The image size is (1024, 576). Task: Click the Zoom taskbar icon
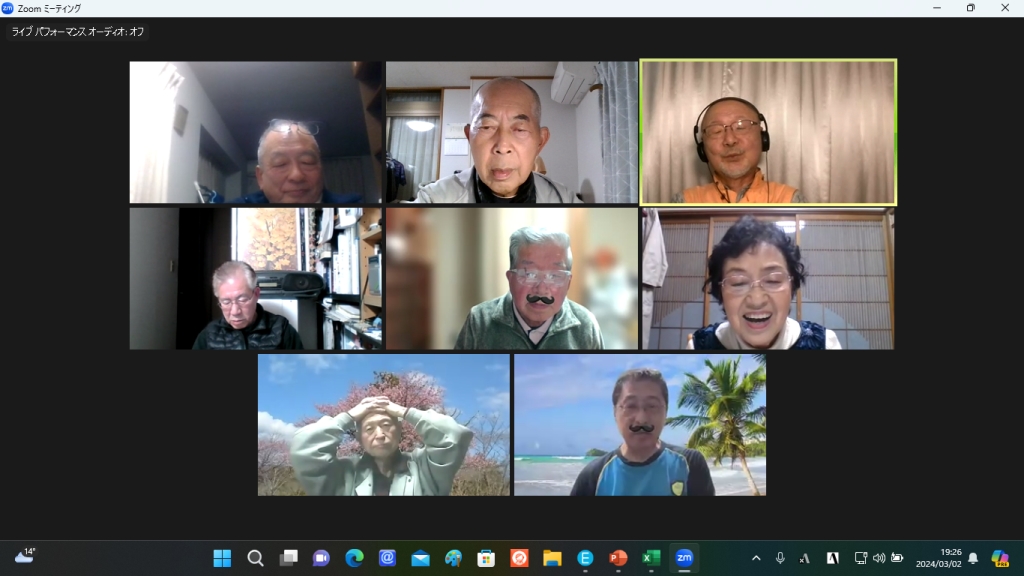(x=684, y=558)
